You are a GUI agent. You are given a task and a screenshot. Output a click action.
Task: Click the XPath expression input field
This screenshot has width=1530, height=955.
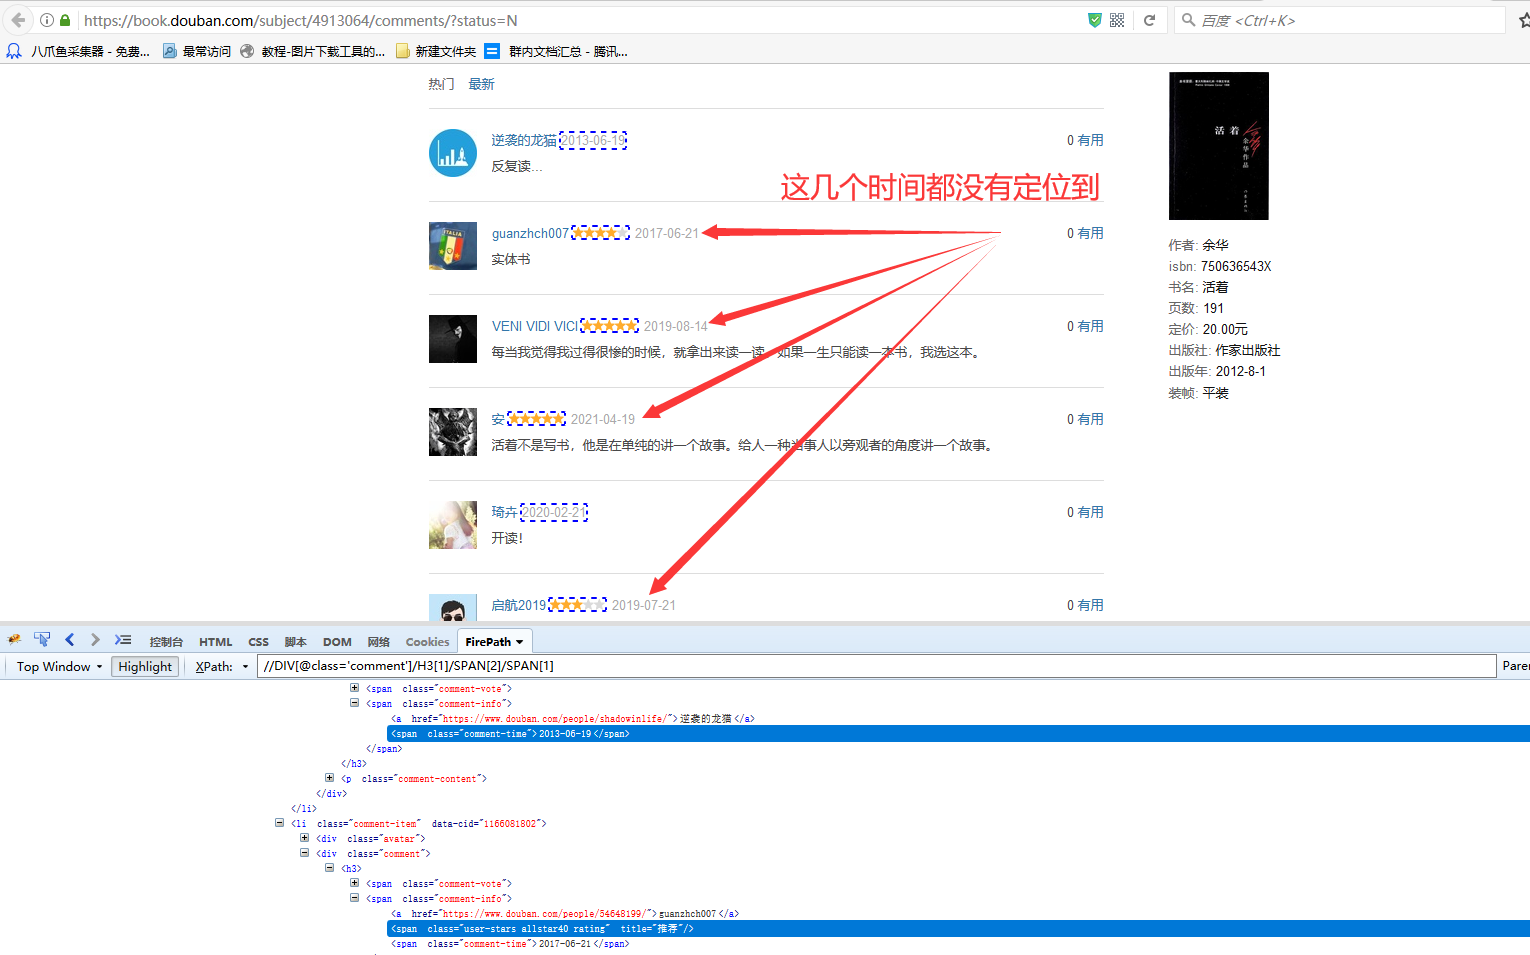876,666
